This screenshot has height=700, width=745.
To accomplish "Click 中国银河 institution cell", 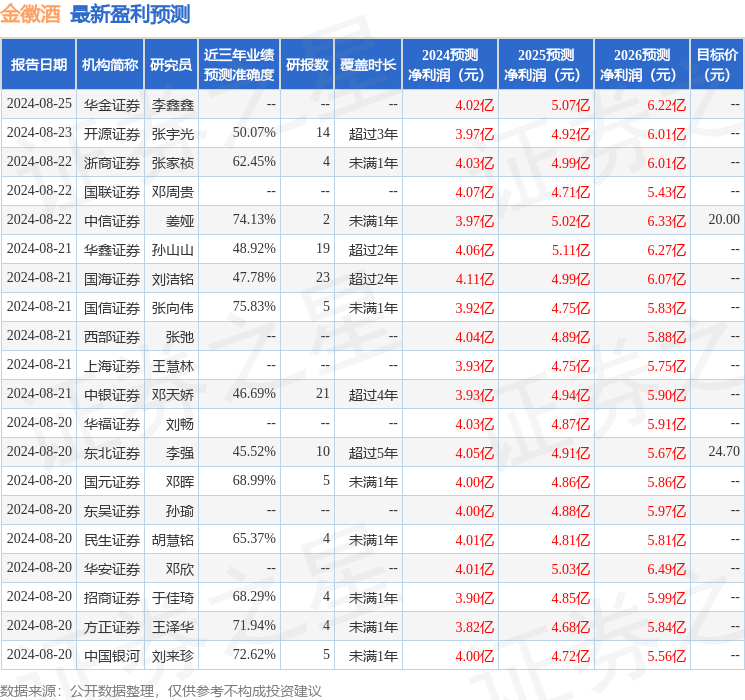I will pos(112,656).
